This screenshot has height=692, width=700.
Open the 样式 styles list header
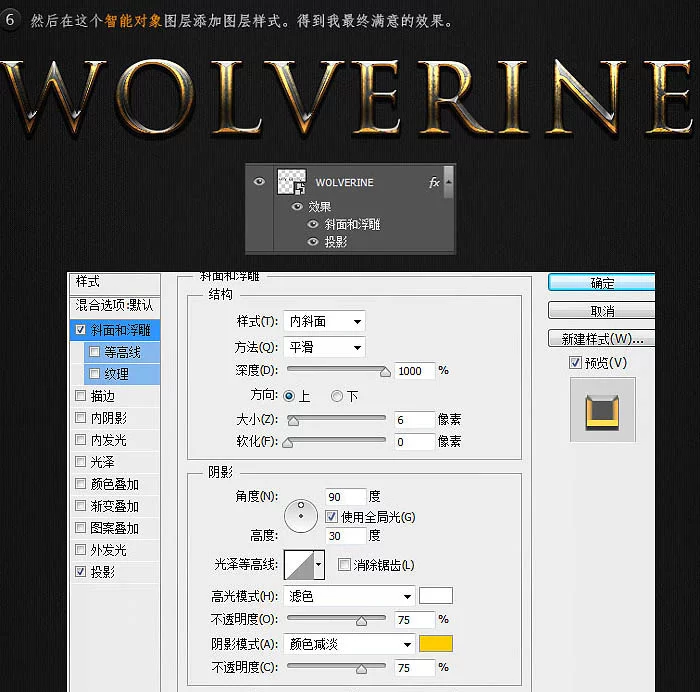115,282
